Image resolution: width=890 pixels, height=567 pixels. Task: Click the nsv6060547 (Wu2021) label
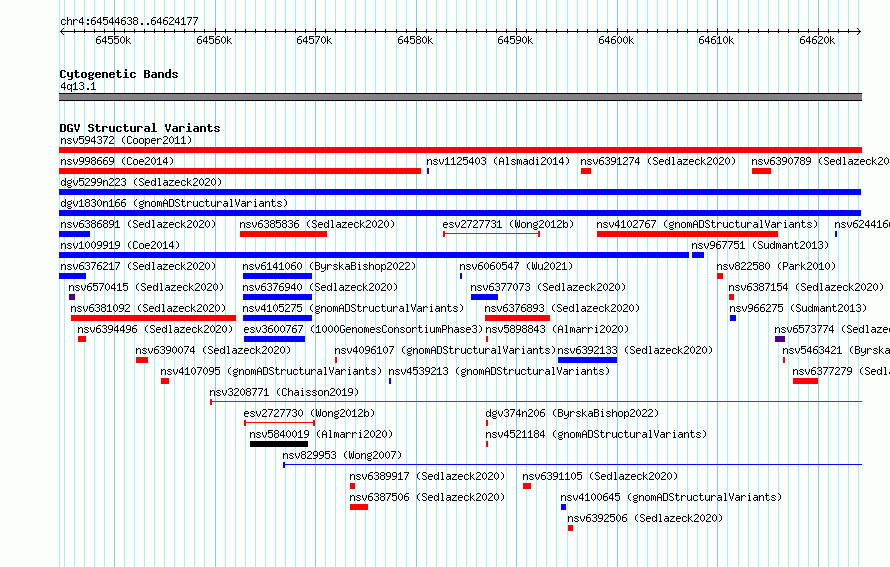click(516, 266)
